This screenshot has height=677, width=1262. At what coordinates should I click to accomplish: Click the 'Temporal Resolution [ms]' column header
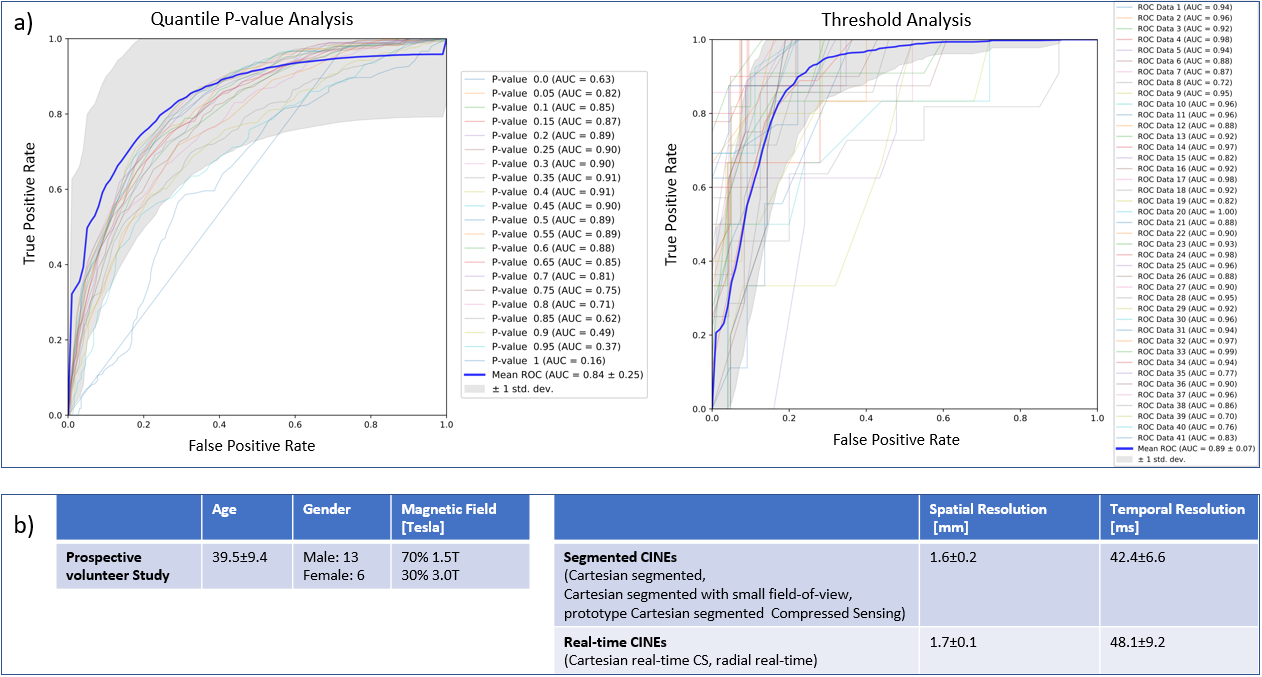point(1176,517)
